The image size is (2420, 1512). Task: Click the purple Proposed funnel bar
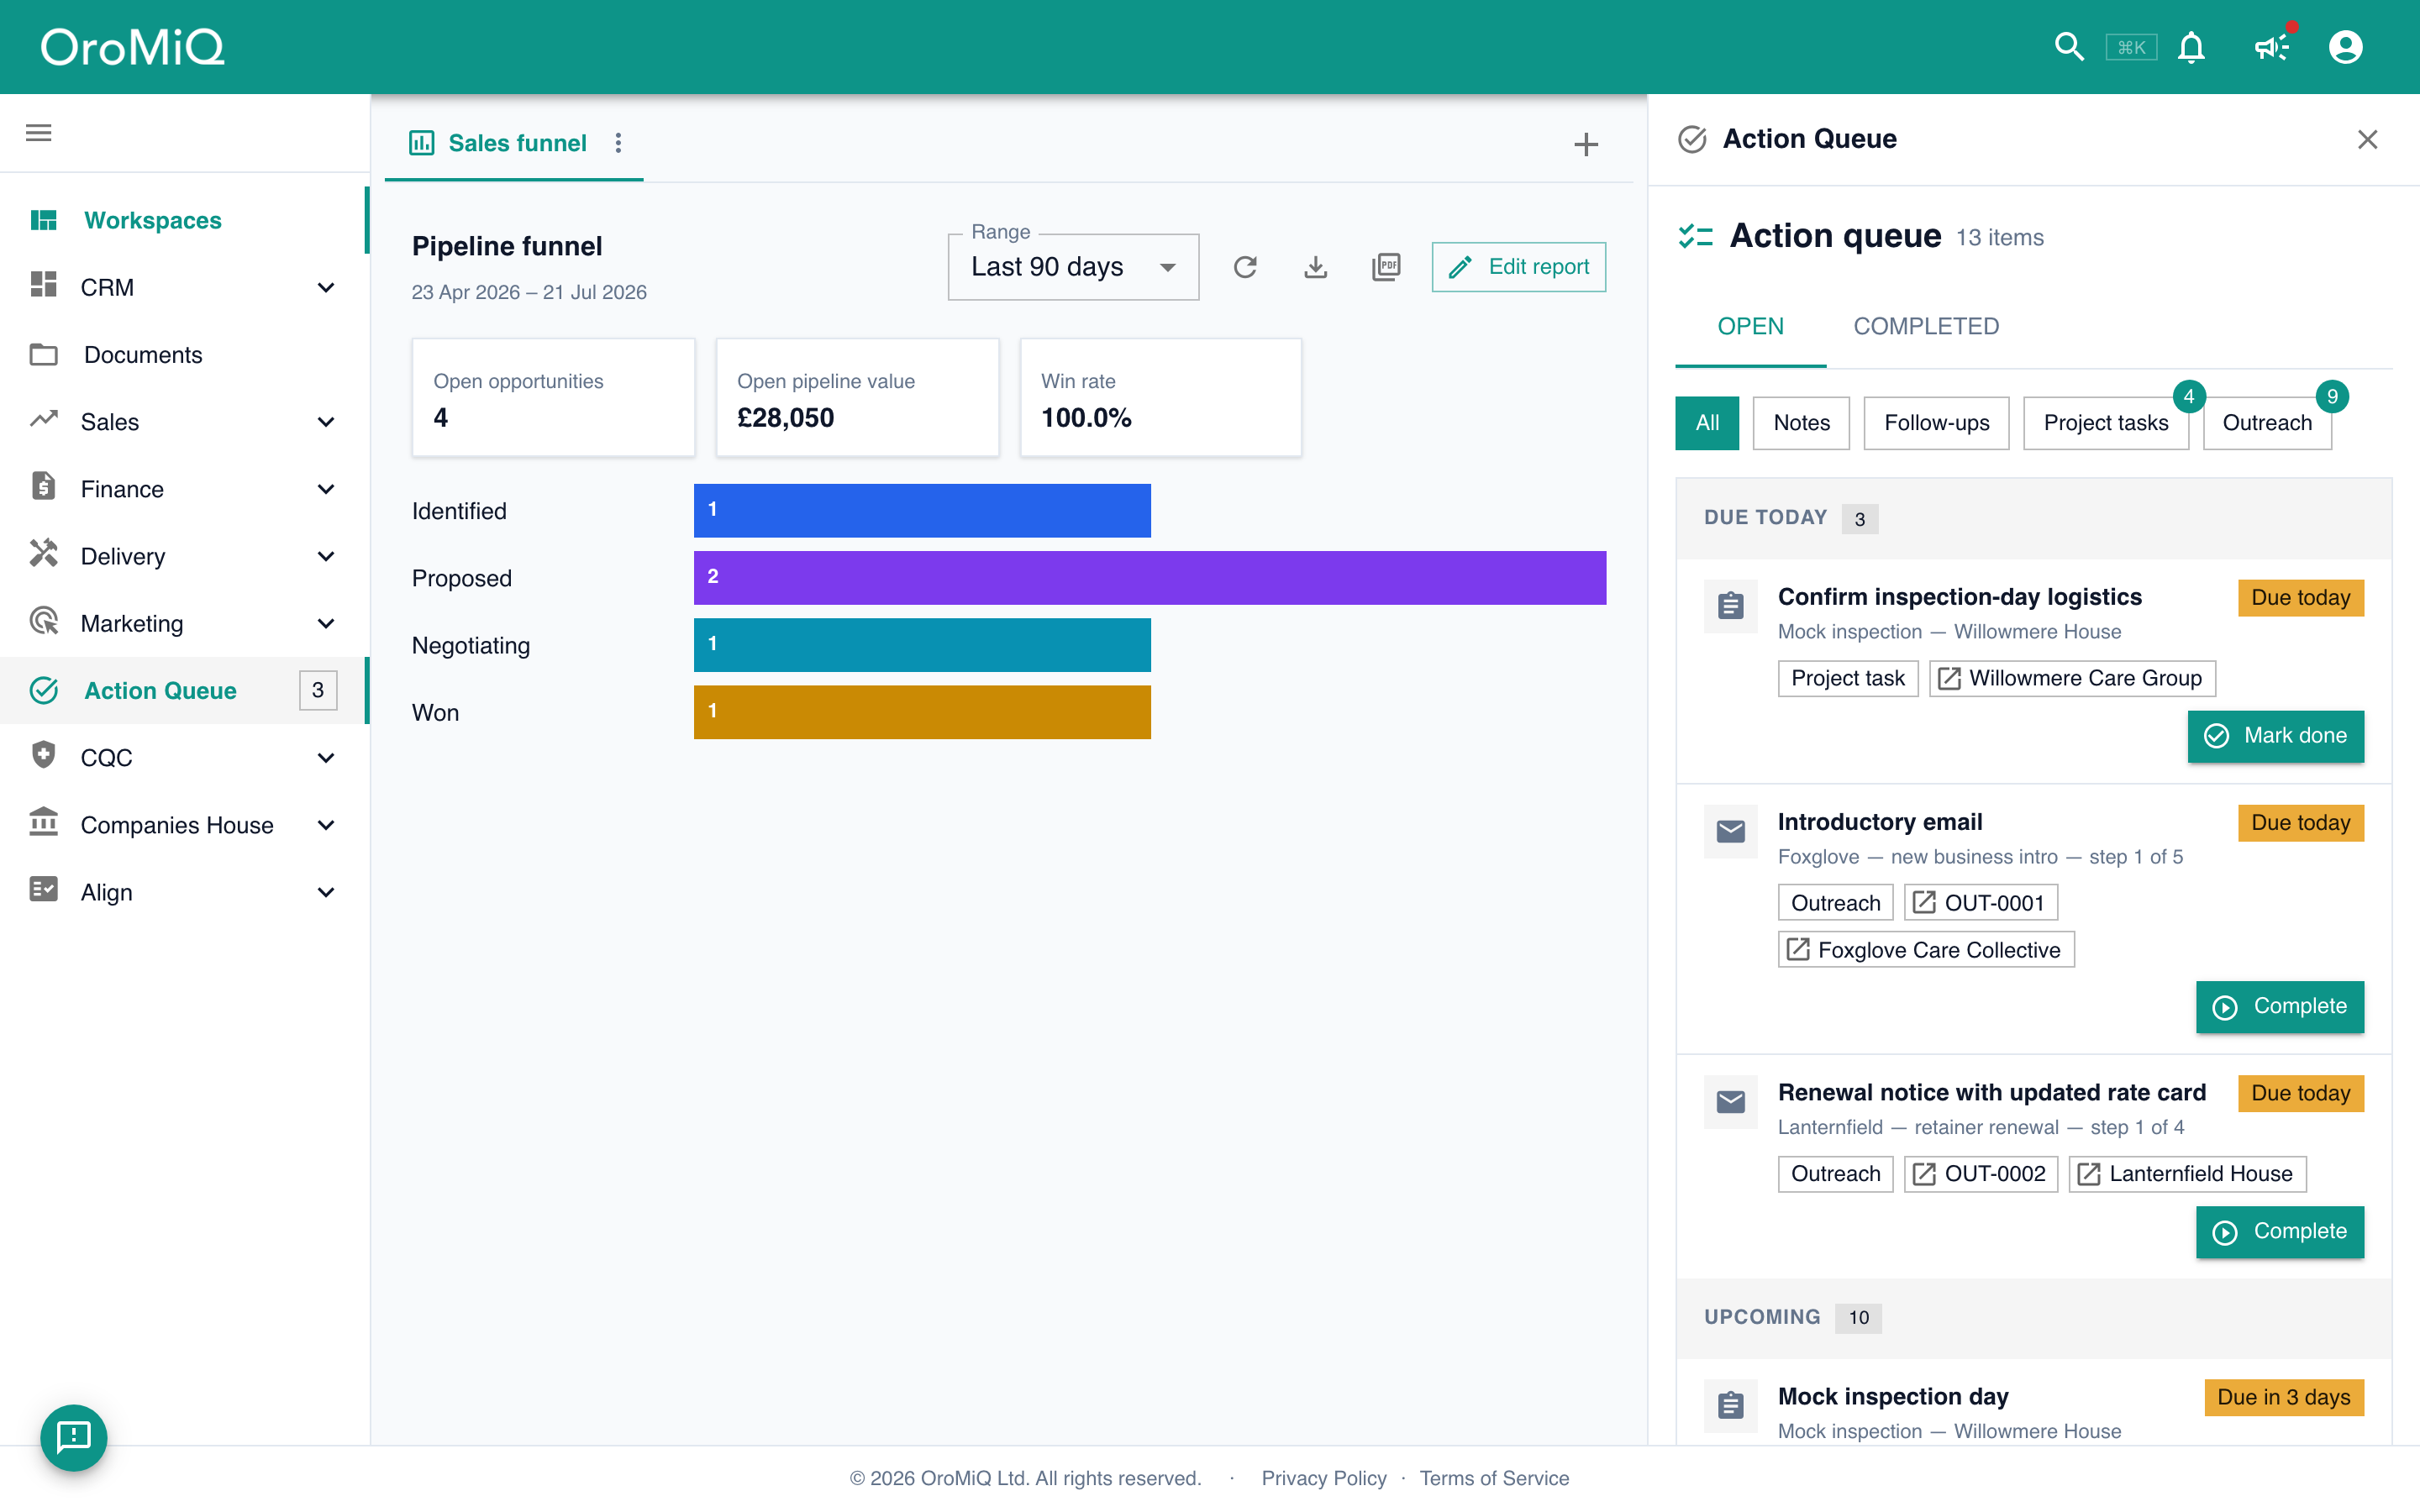(1150, 578)
